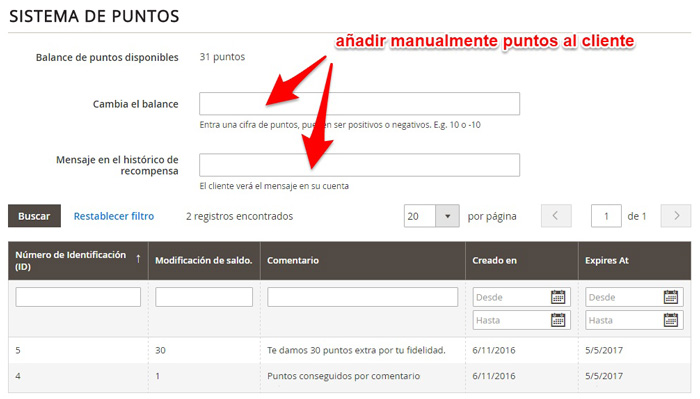Click the modification value 1 in row 4
This screenshot has width=700, height=399.
(x=158, y=376)
